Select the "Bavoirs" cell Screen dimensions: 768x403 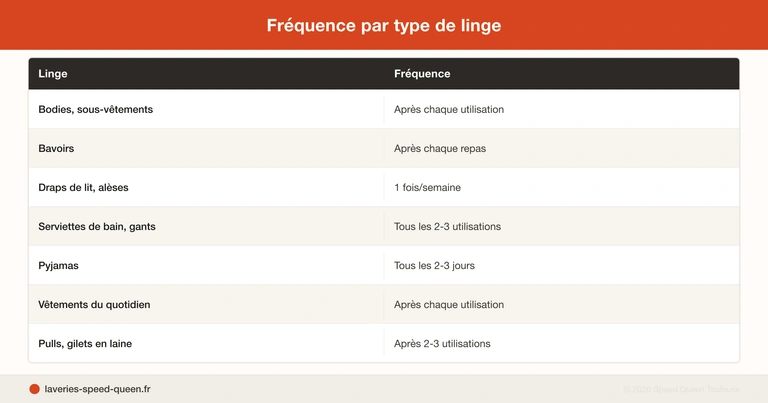point(57,148)
